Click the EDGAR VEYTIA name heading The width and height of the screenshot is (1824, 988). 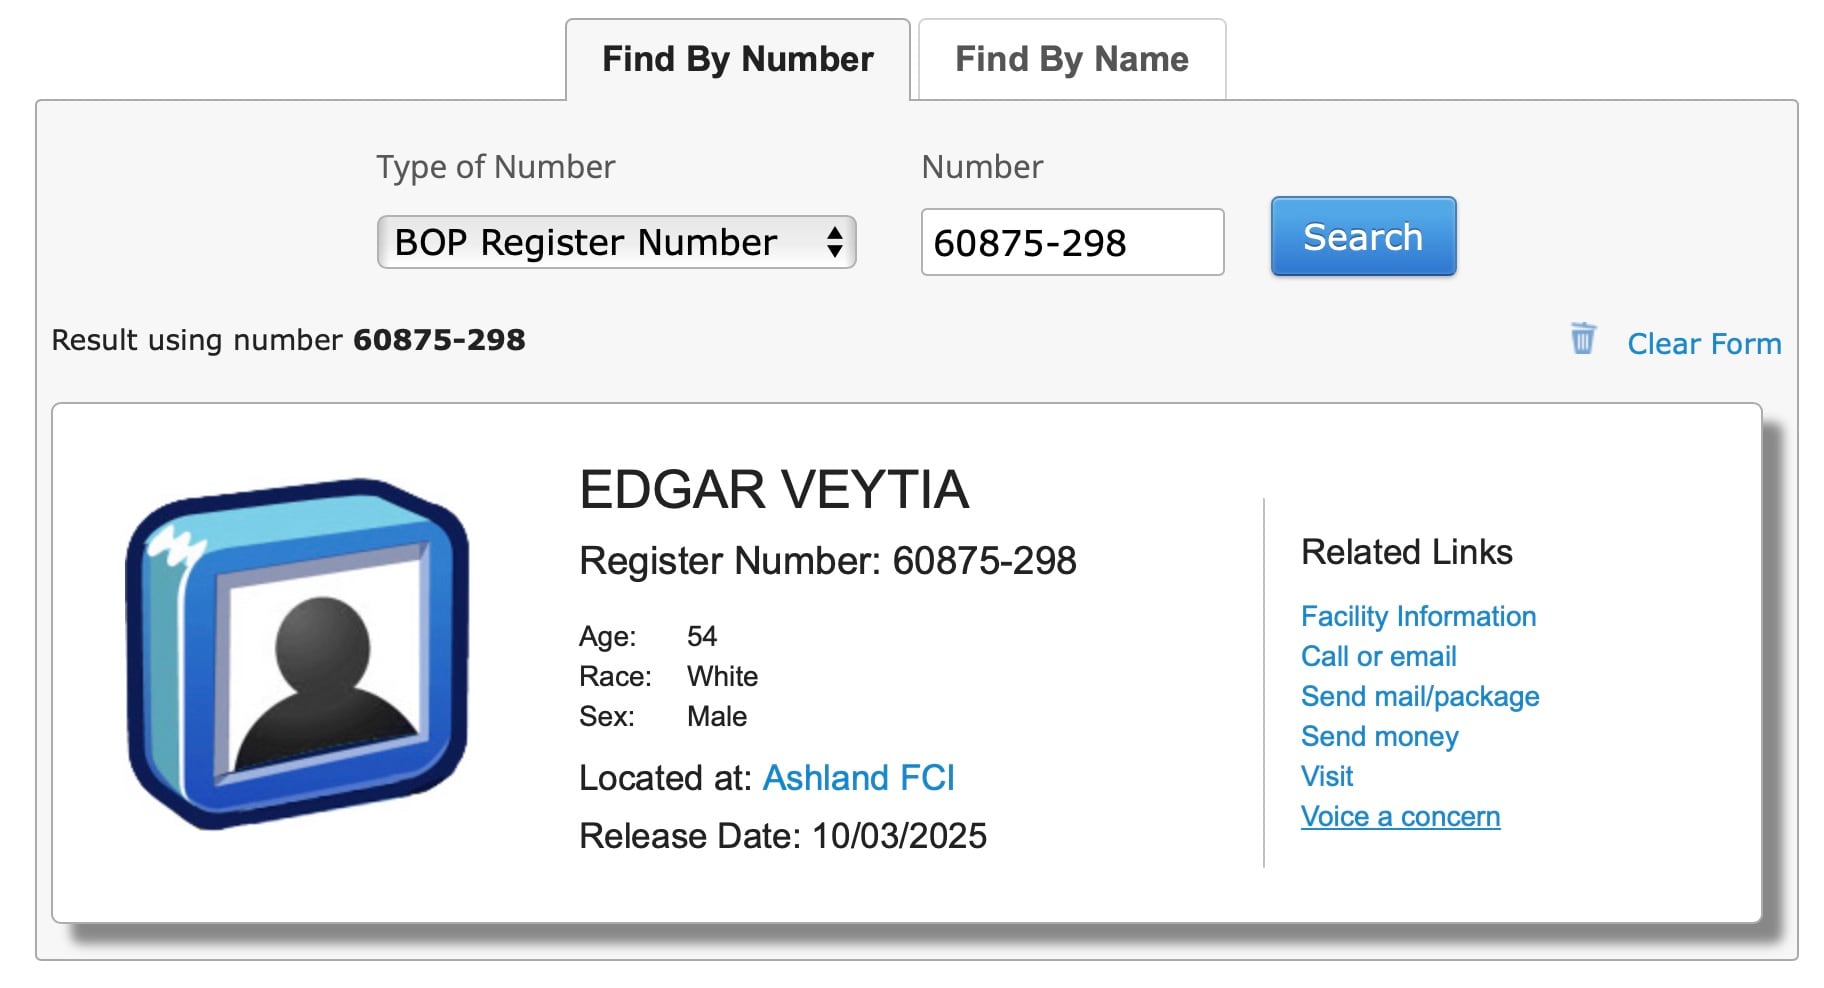[x=773, y=490]
